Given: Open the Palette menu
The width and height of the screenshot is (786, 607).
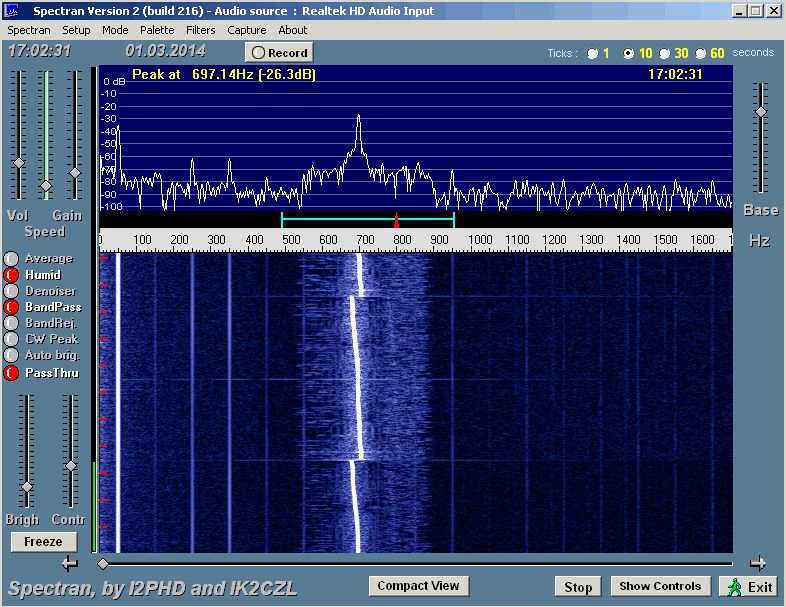Looking at the screenshot, I should click(x=157, y=30).
